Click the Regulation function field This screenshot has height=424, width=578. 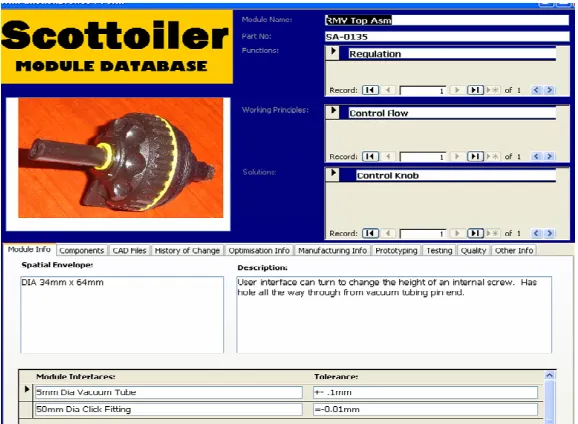[452, 54]
